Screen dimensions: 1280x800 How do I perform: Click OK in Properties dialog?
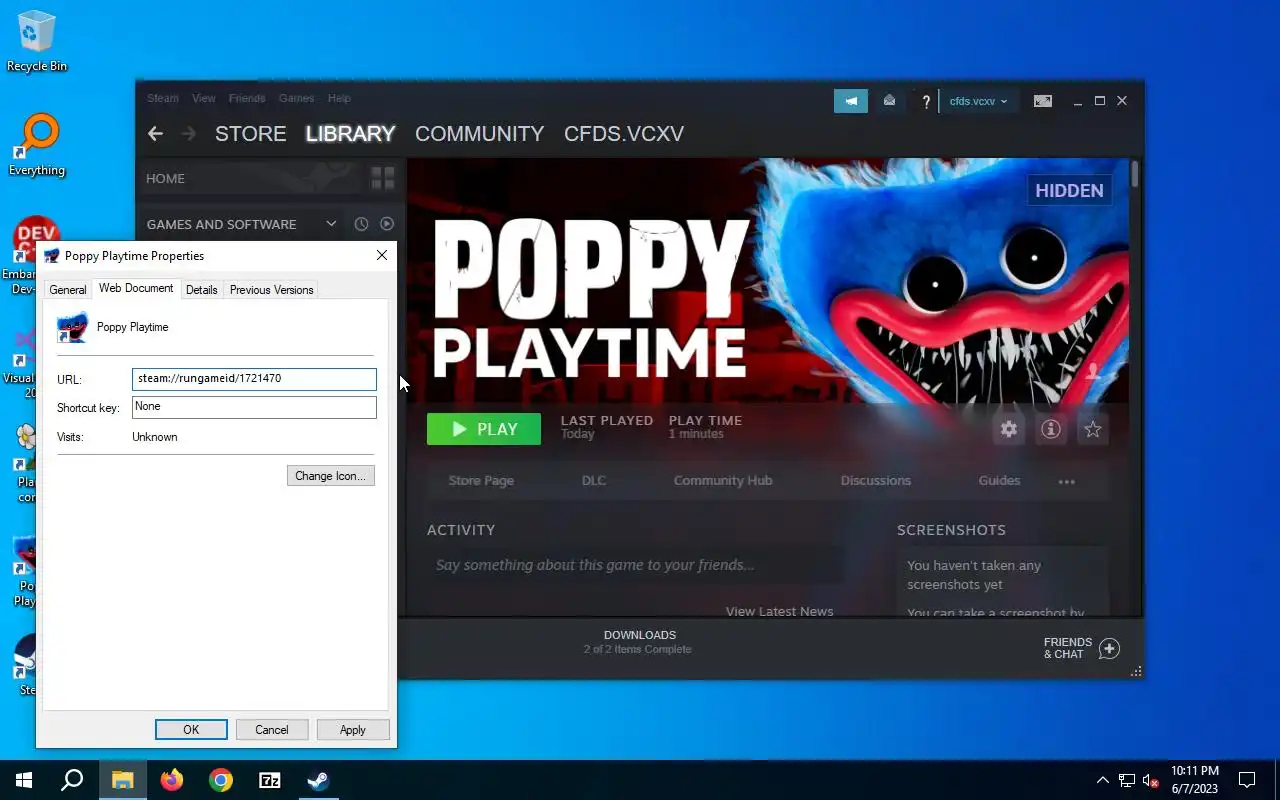pos(191,730)
